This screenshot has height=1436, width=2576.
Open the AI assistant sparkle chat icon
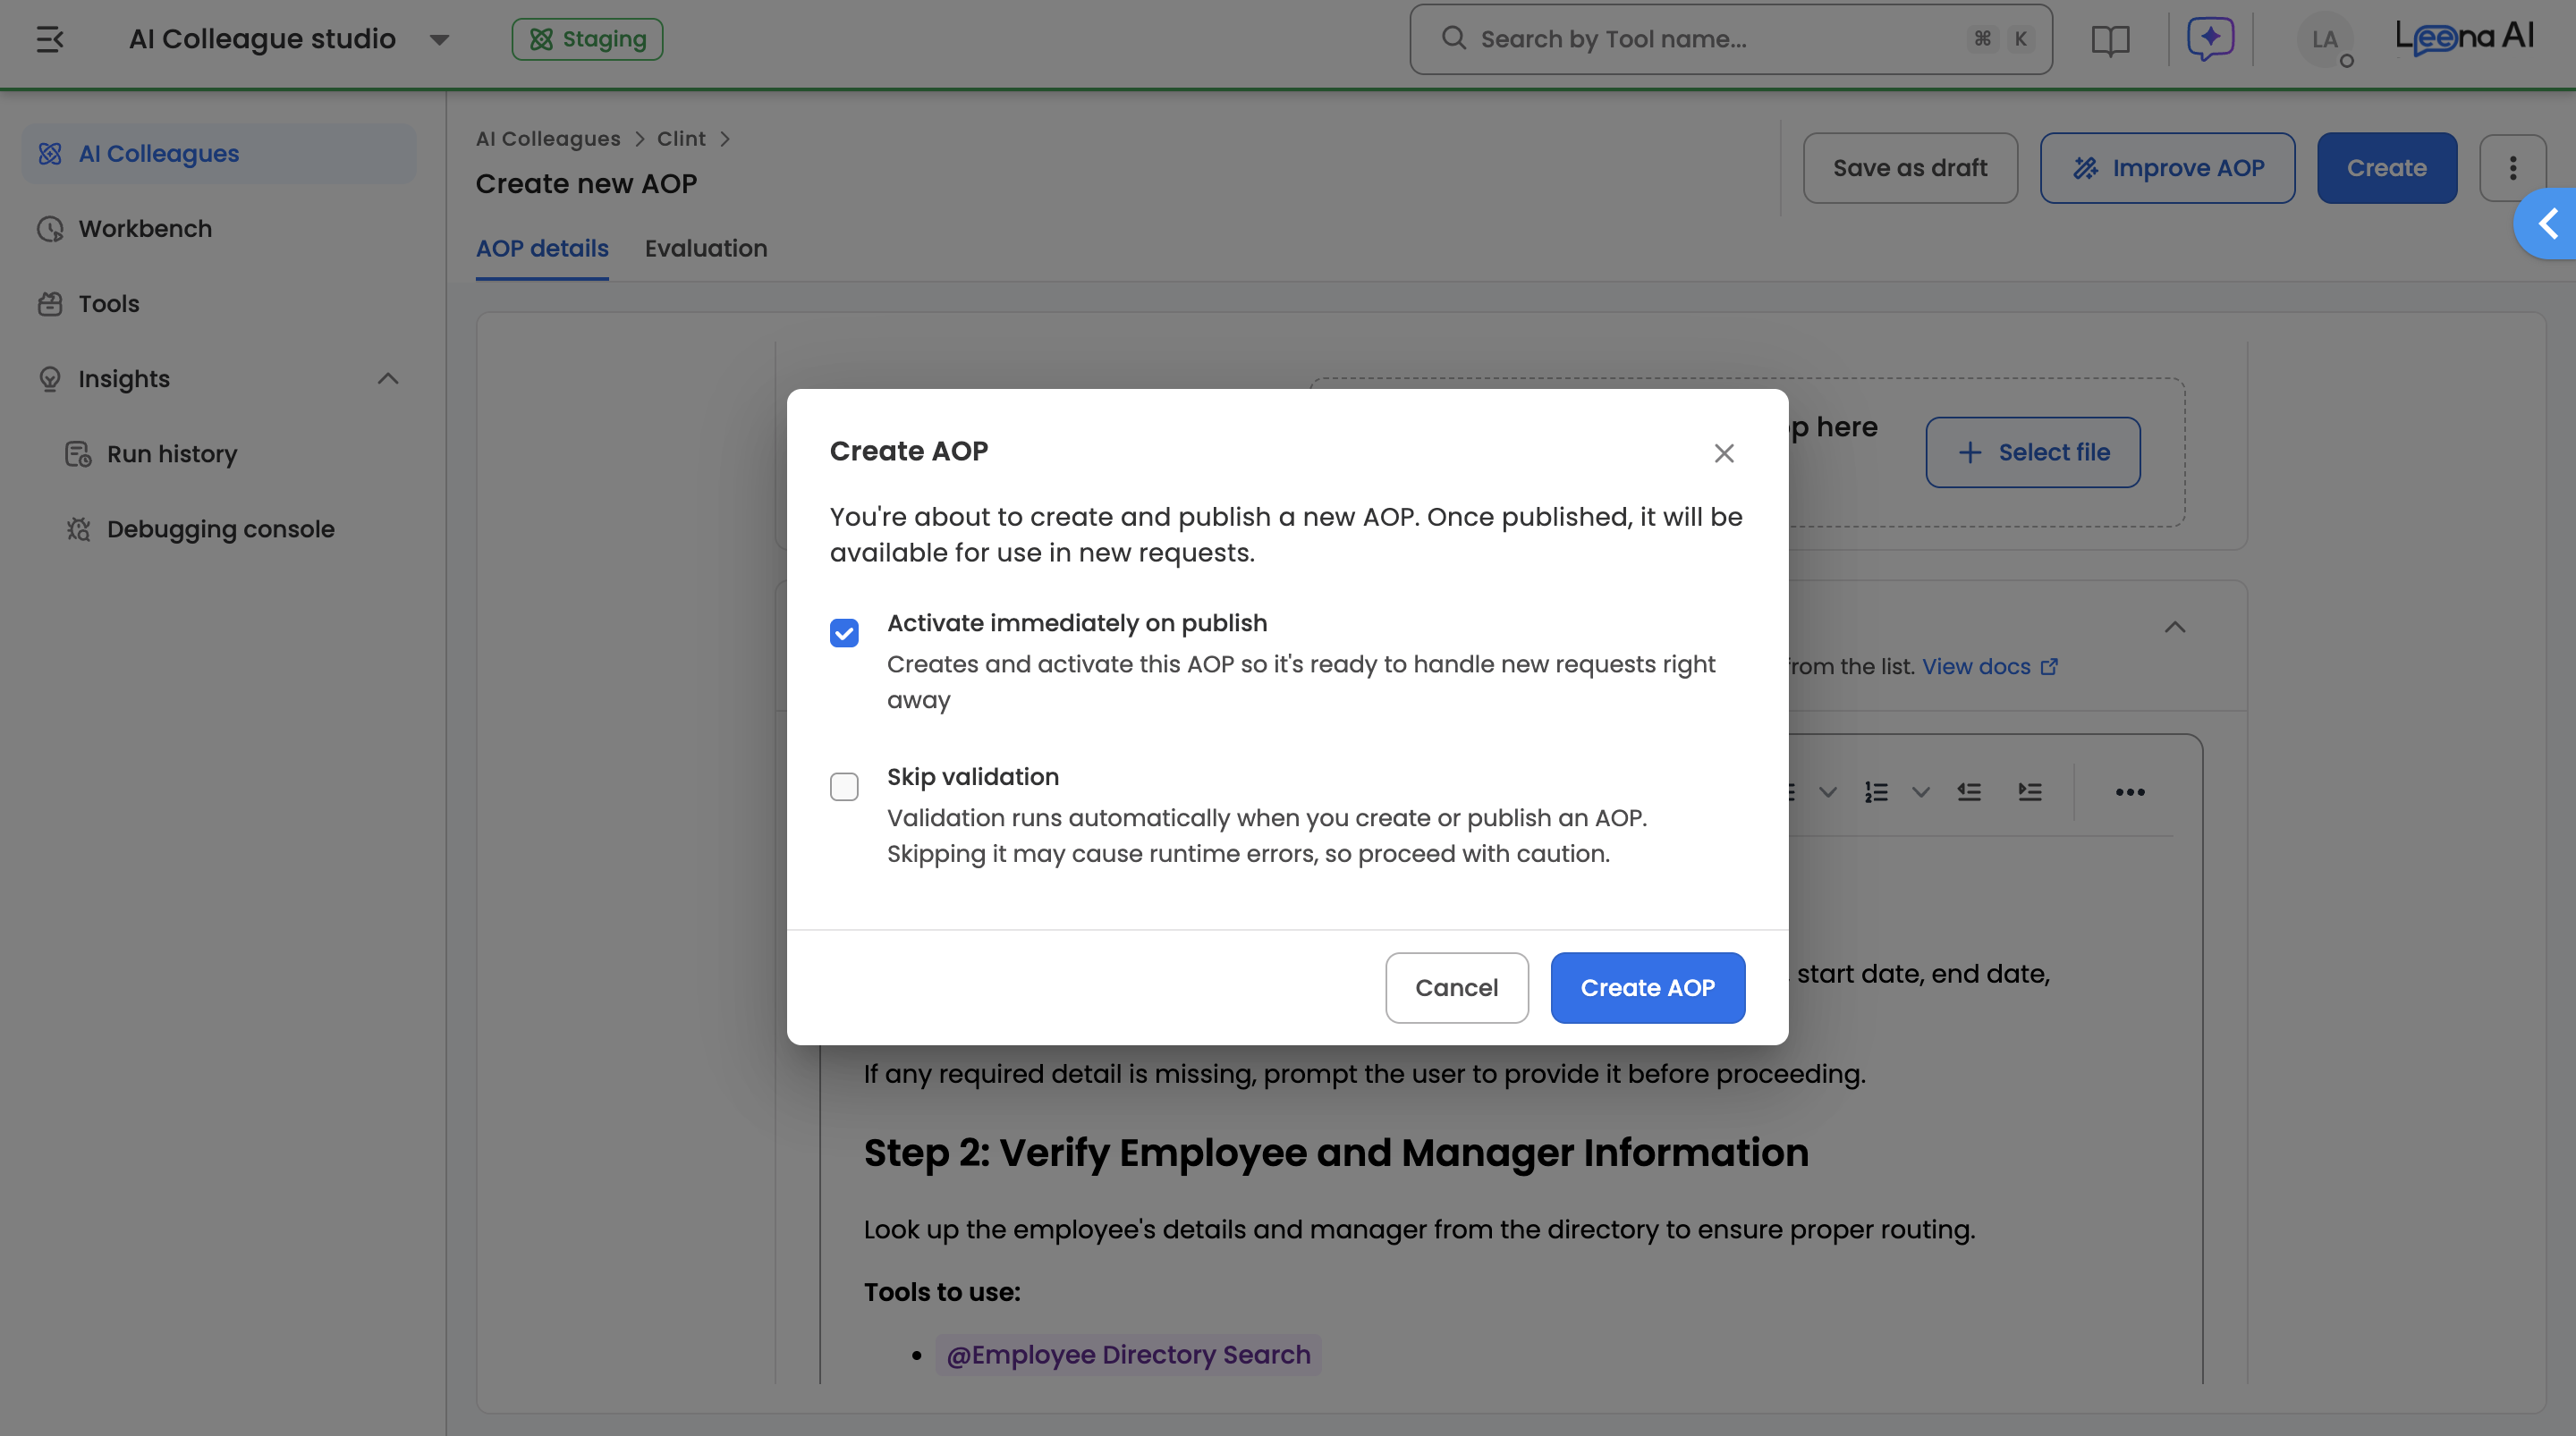[x=2210, y=39]
